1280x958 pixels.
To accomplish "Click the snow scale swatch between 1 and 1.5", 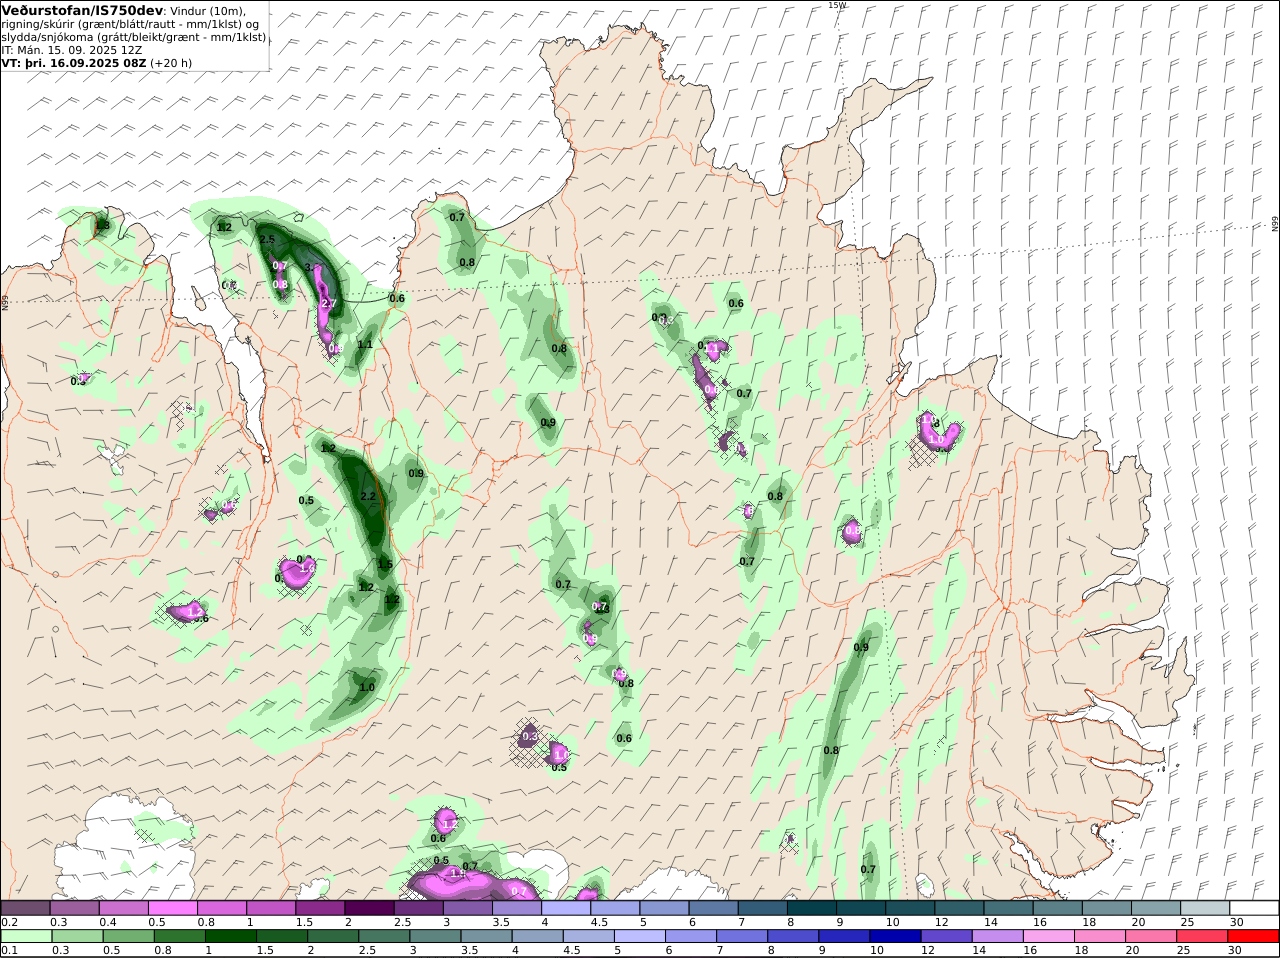I will click(271, 908).
